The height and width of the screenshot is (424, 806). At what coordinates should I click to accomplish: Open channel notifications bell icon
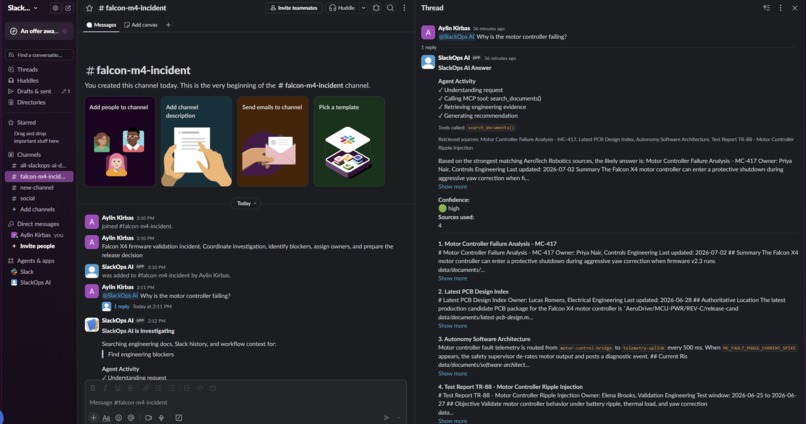coord(376,8)
